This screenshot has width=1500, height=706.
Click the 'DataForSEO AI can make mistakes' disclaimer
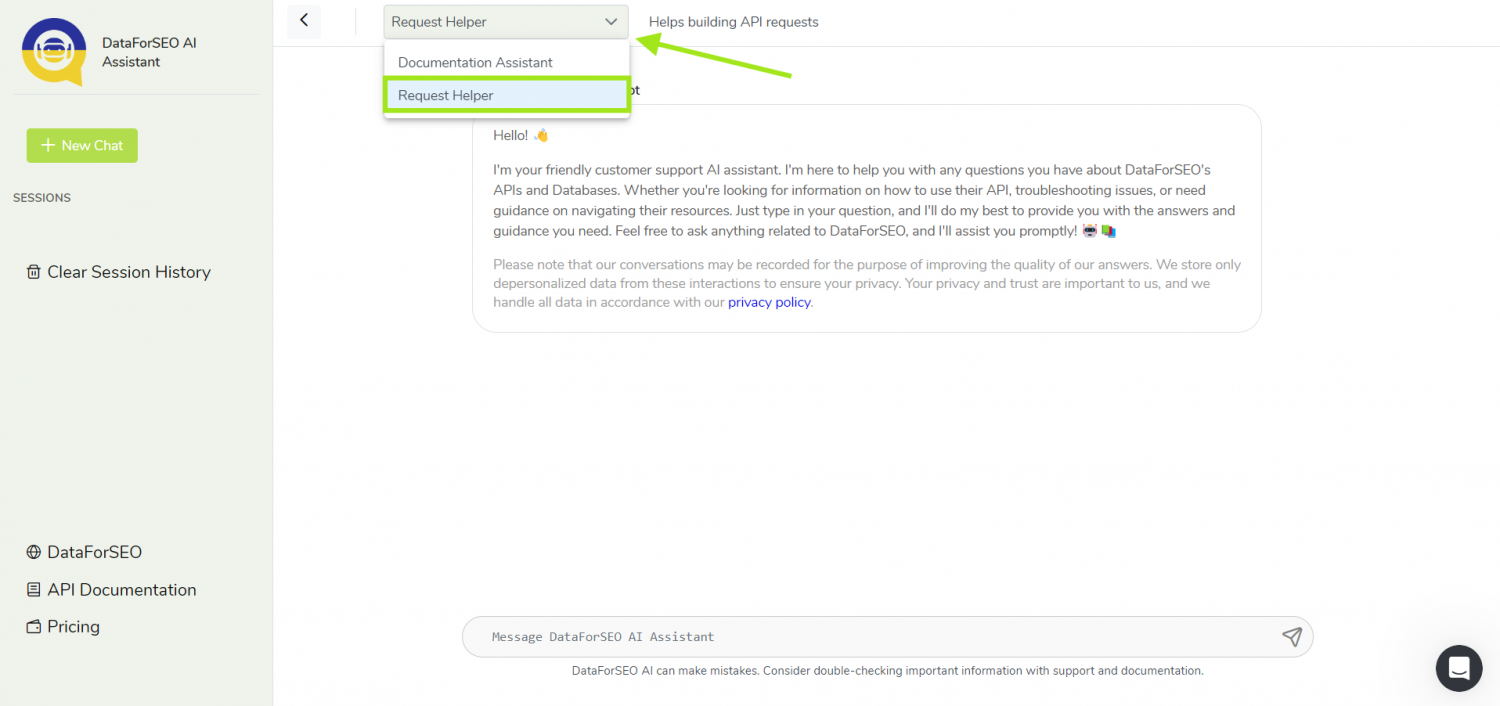pyautogui.click(x=887, y=671)
